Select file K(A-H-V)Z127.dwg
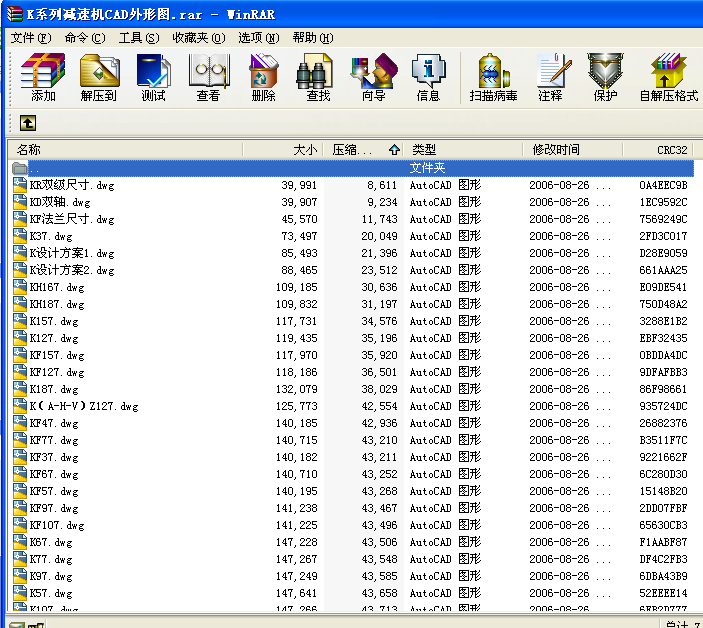 click(x=84, y=407)
